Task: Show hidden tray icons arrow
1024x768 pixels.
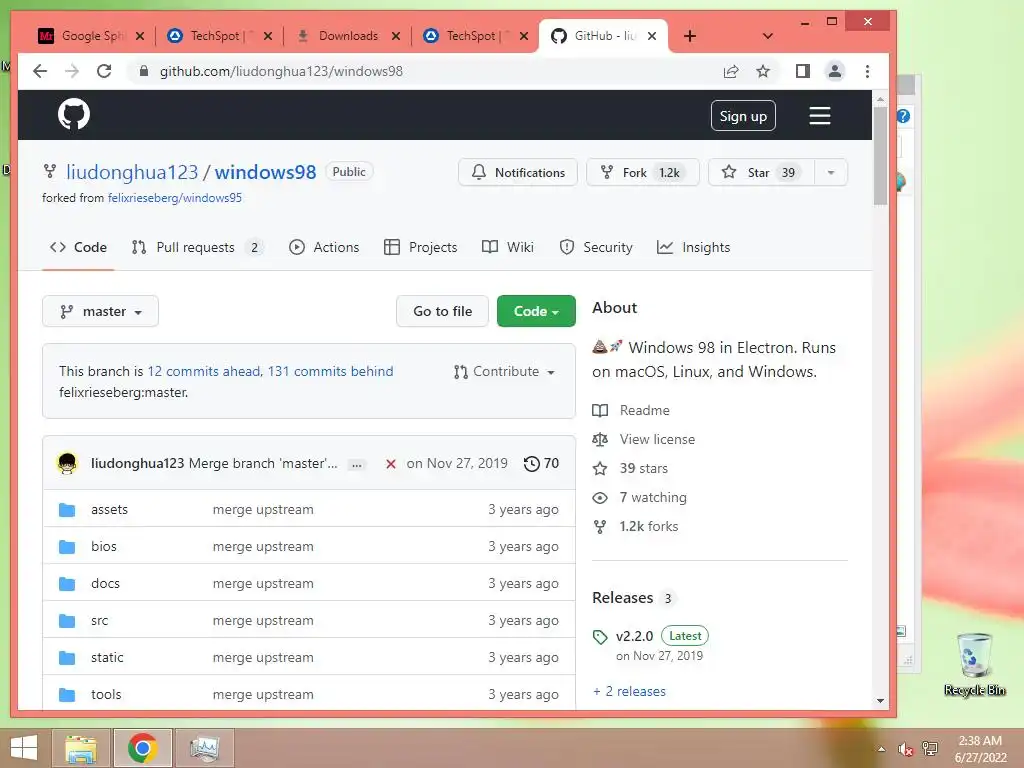Action: [882, 749]
